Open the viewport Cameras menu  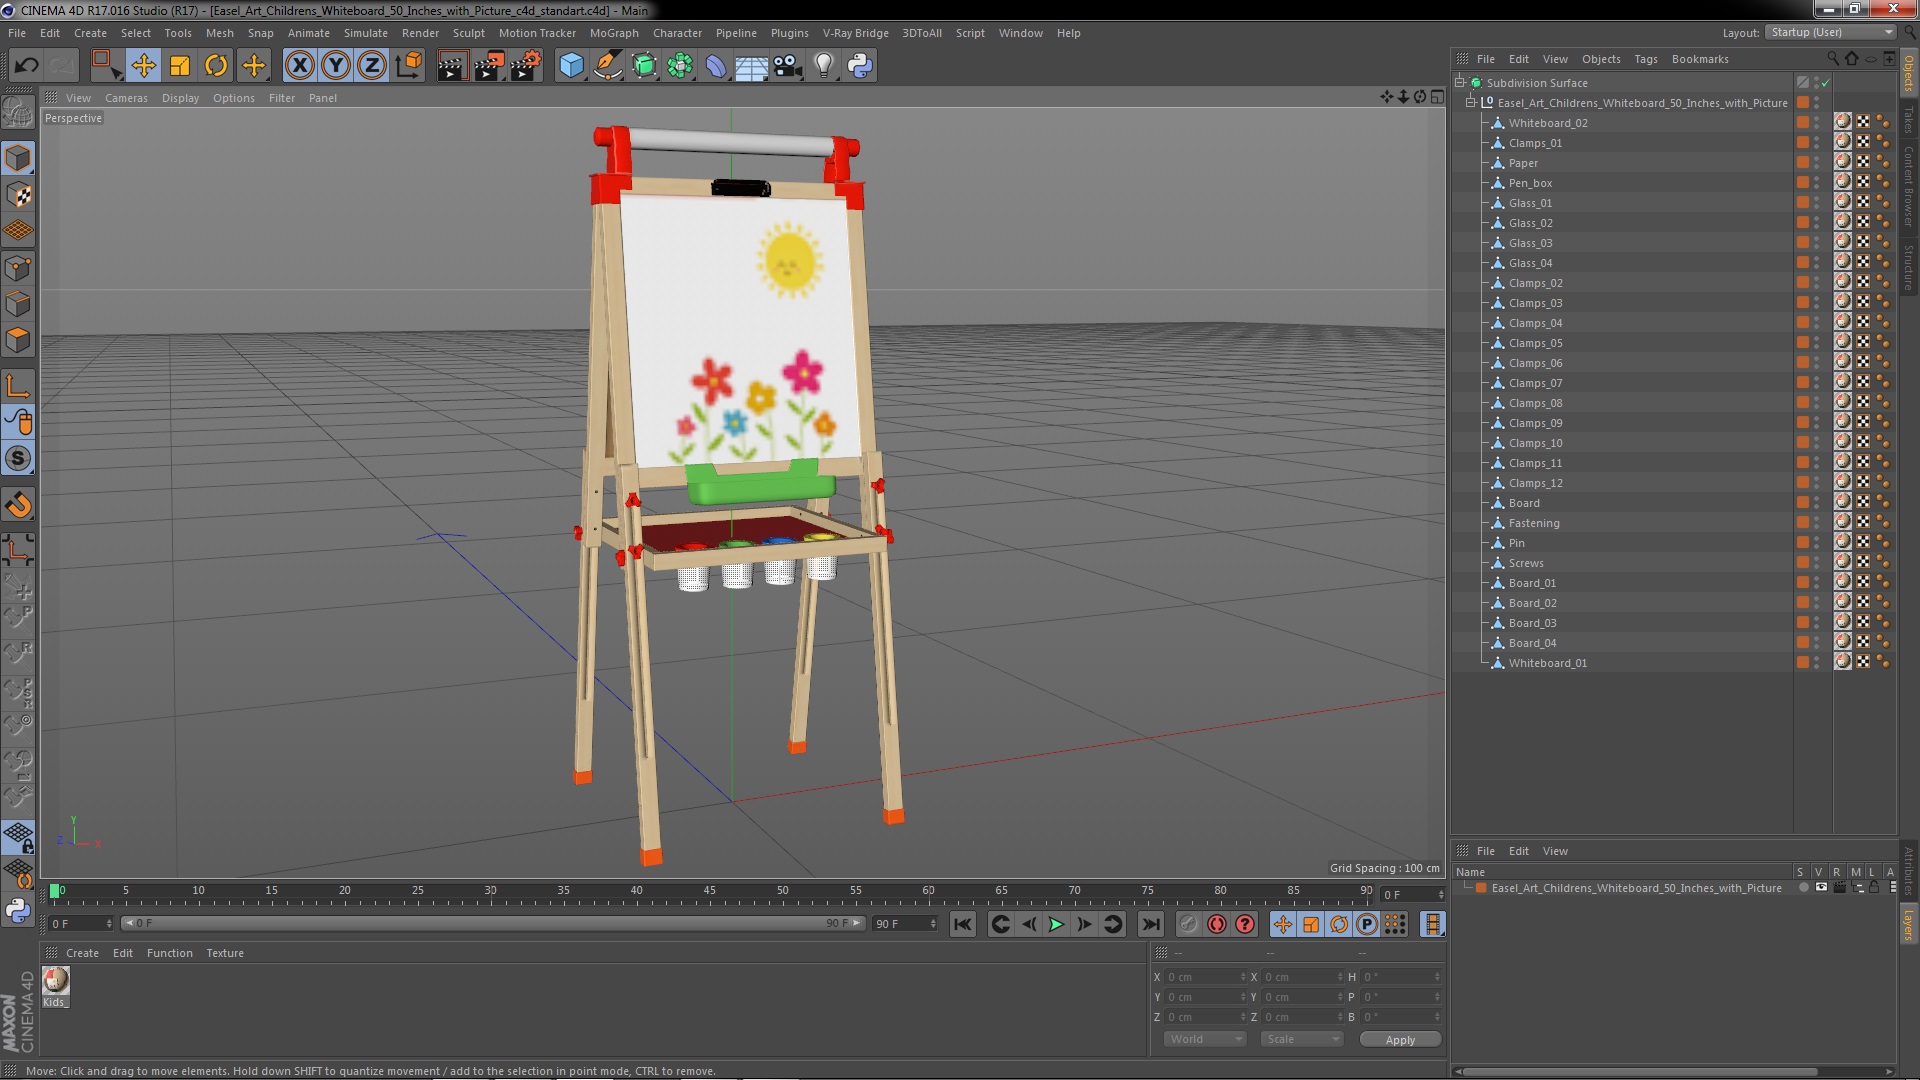tap(126, 98)
